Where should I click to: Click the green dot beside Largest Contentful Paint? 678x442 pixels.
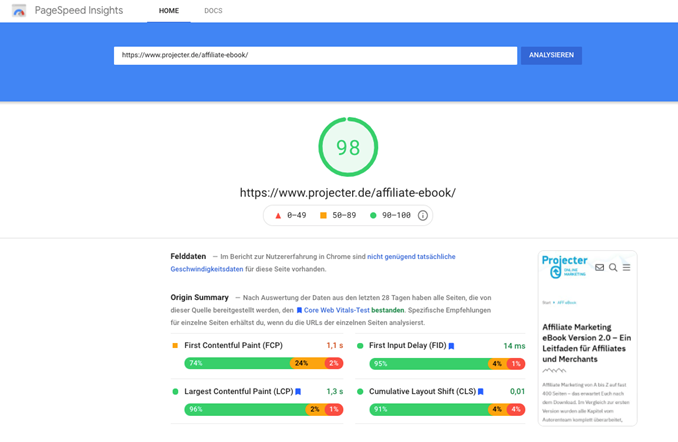tap(175, 391)
